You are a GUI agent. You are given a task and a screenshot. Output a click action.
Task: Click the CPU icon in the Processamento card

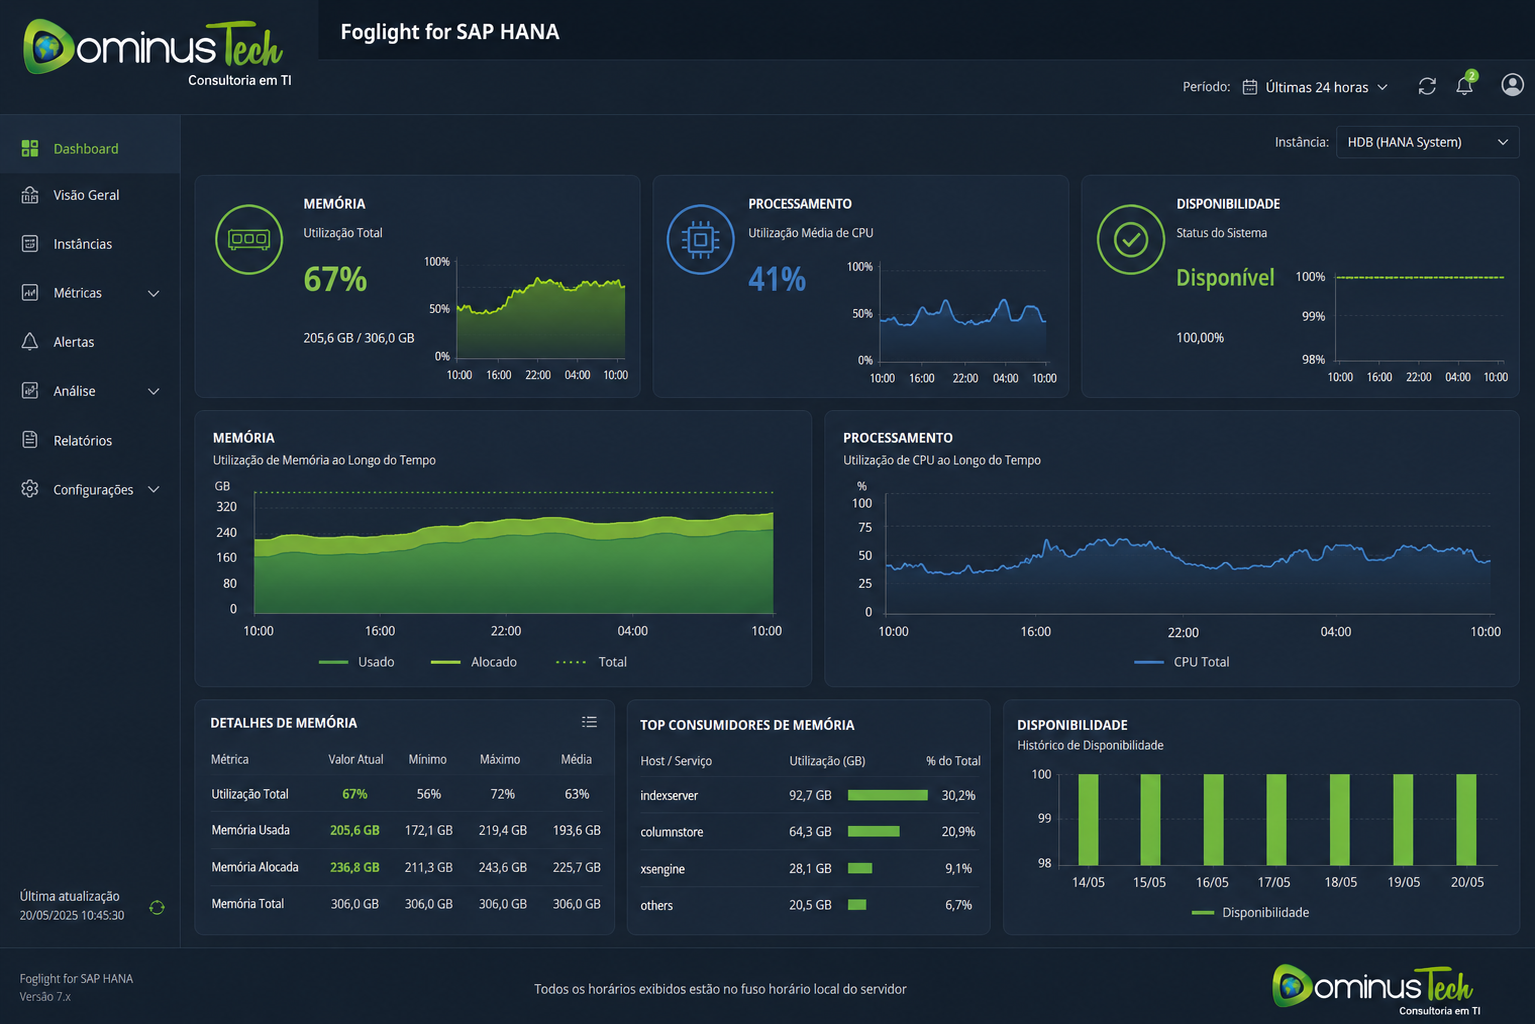pyautogui.click(x=701, y=239)
